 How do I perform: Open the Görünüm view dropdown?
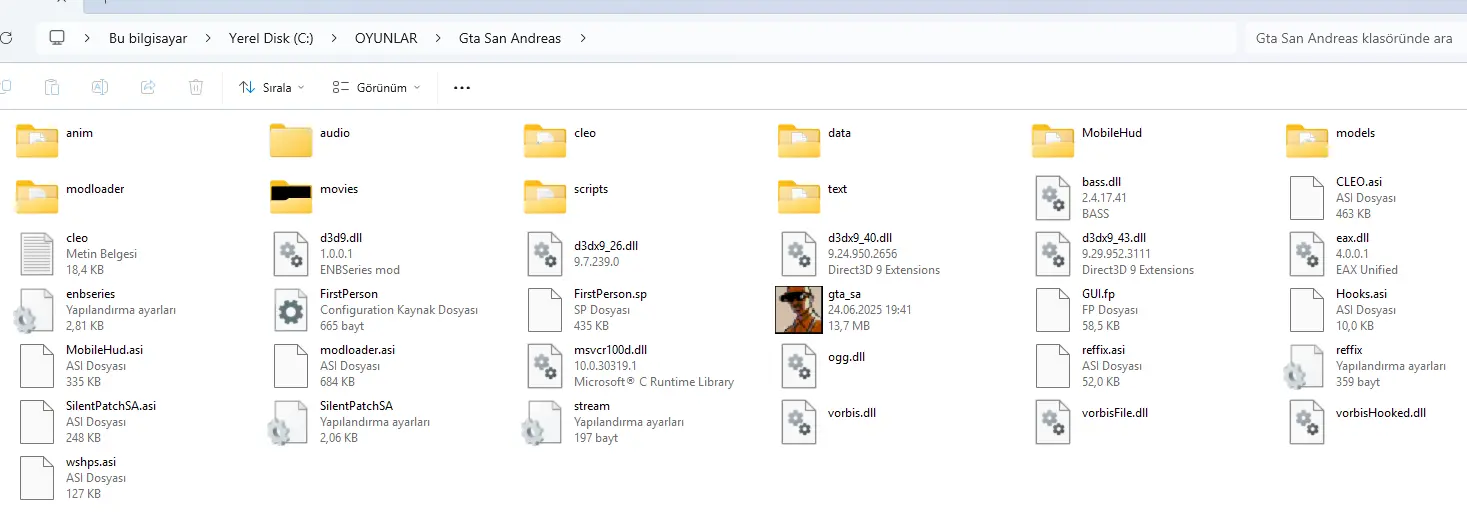tap(377, 87)
